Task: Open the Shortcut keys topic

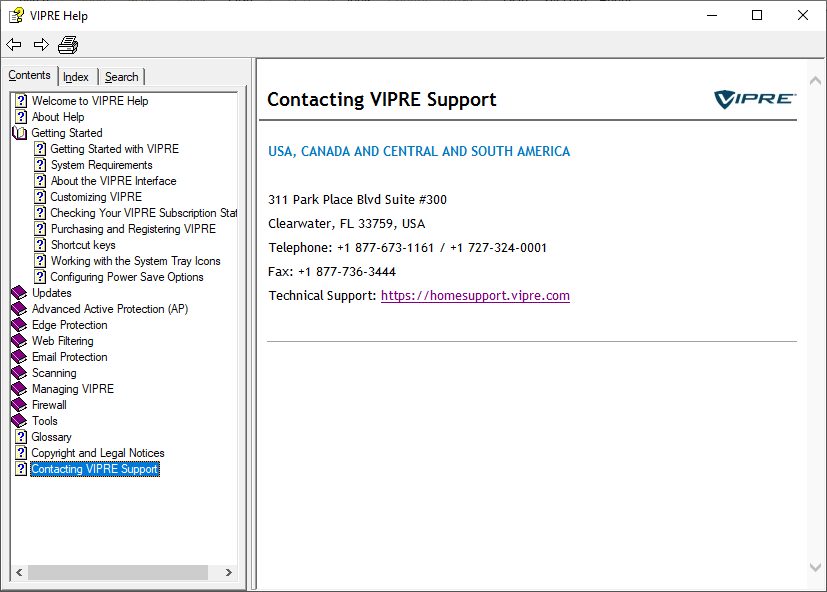Action: pyautogui.click(x=83, y=245)
